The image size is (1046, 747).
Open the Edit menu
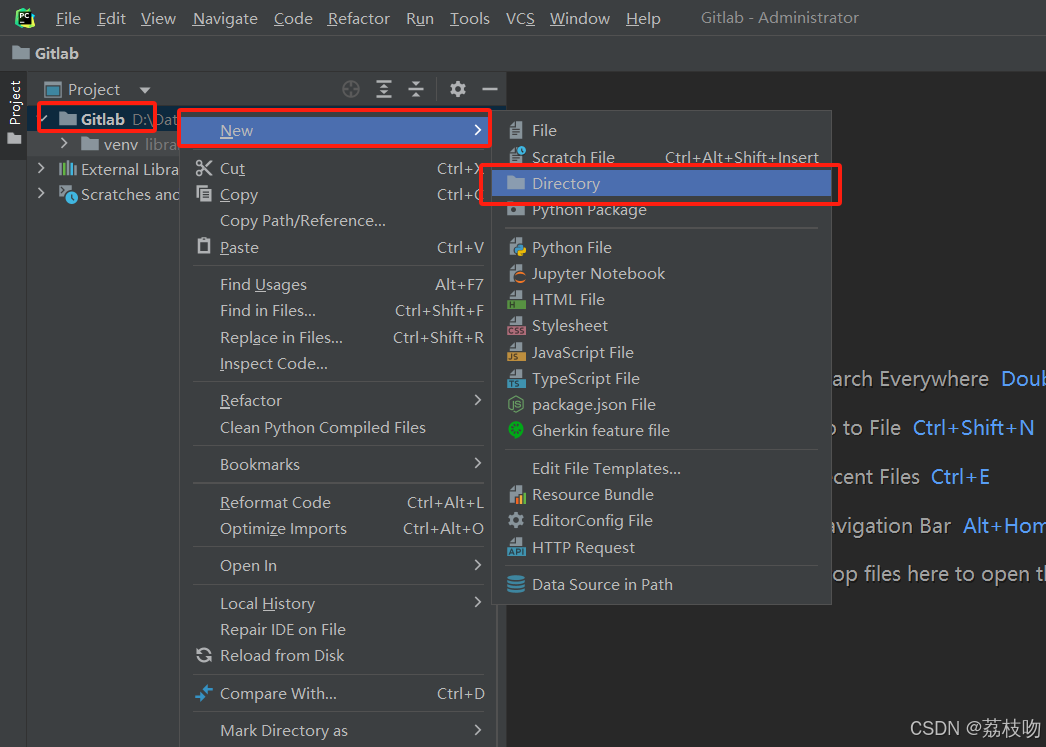(111, 19)
